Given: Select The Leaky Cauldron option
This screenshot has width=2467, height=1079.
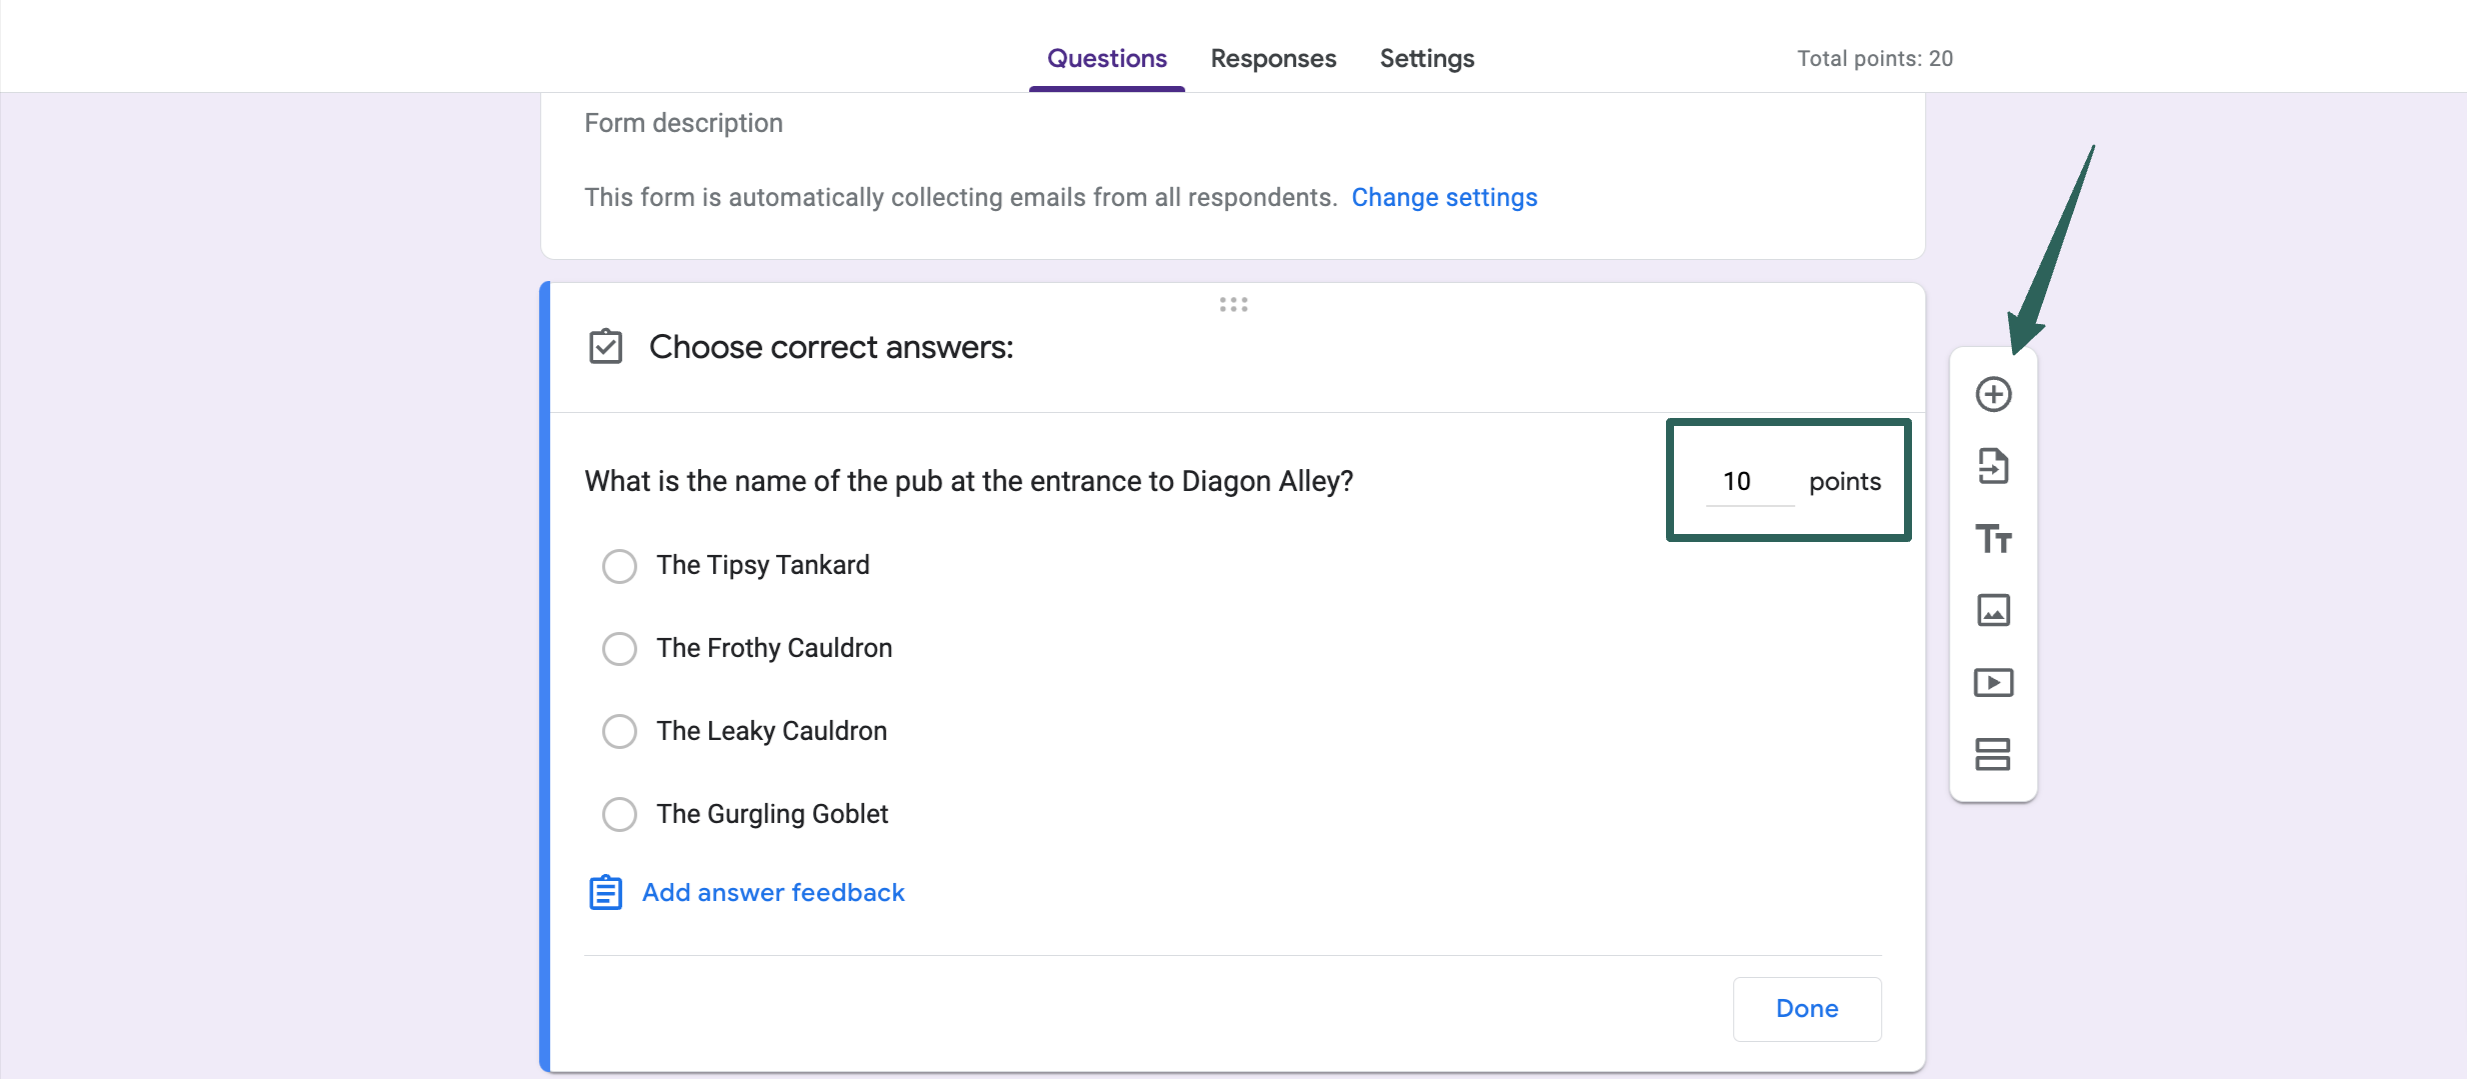Looking at the screenshot, I should click(619, 732).
